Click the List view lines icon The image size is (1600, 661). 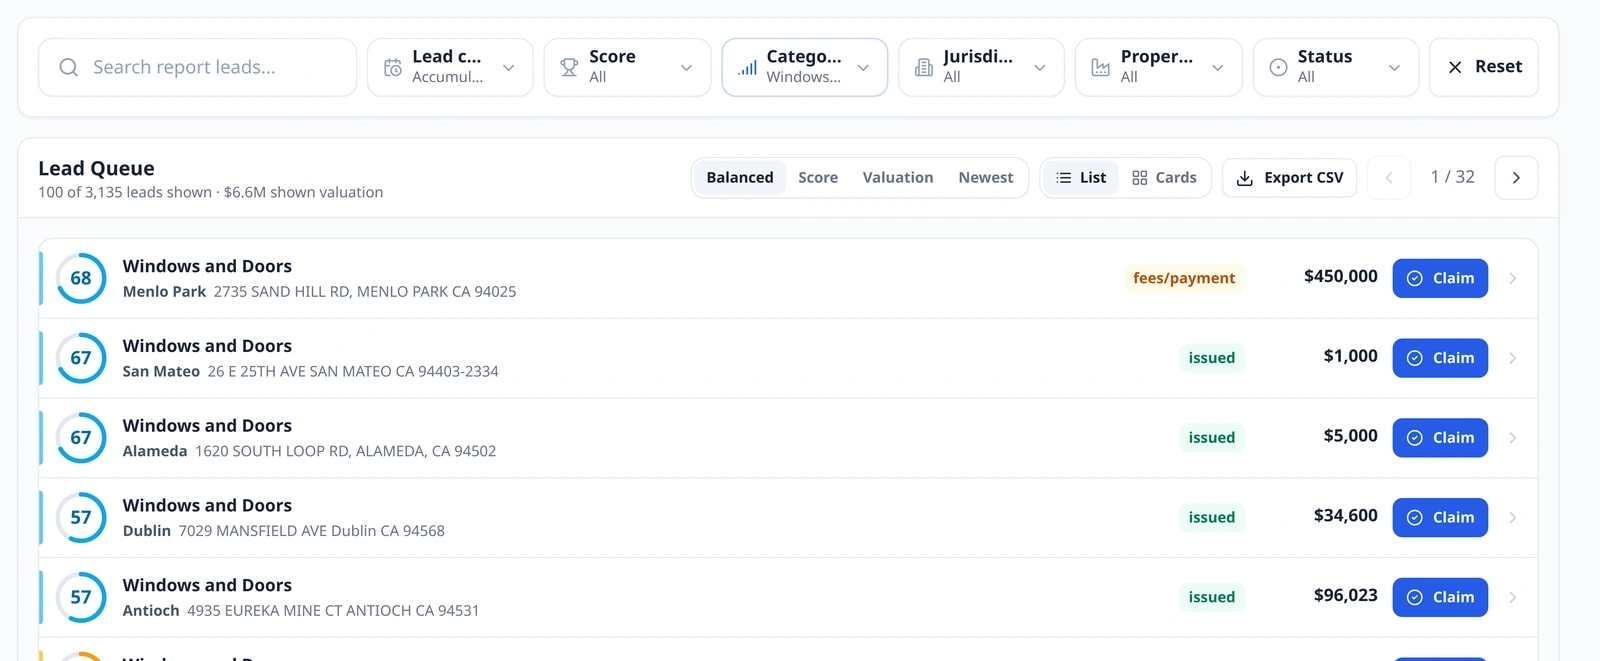click(1064, 178)
